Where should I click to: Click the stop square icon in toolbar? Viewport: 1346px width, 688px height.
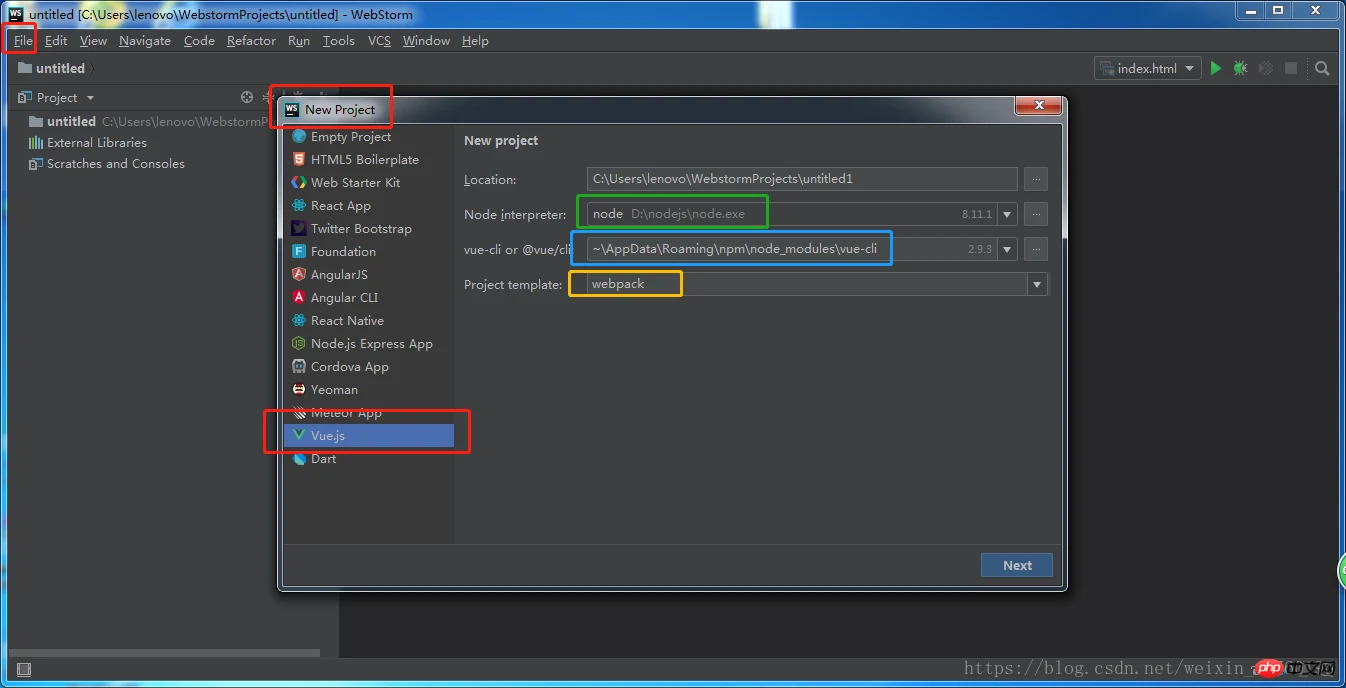(1291, 68)
